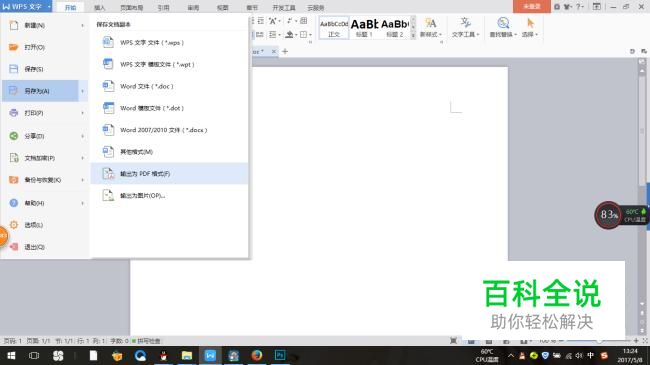
Task: Click the Backup and Restore icon
Action: pos(14,180)
